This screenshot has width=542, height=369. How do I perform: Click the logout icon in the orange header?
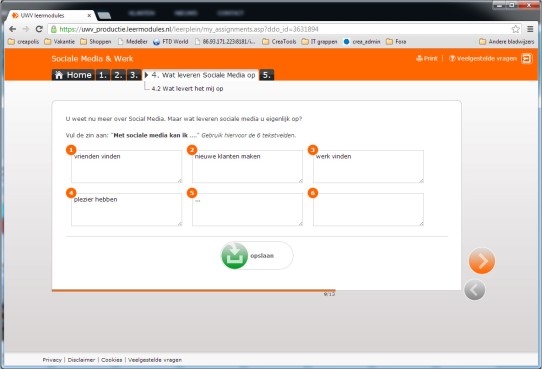pyautogui.click(x=526, y=58)
